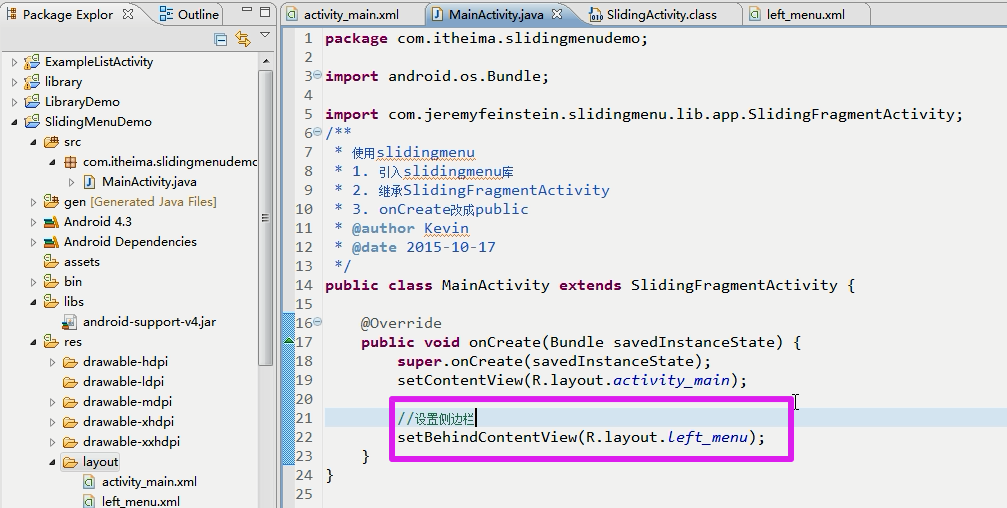Fold the Javadoc comment at line 6
The width and height of the screenshot is (1007, 508).
click(x=317, y=133)
